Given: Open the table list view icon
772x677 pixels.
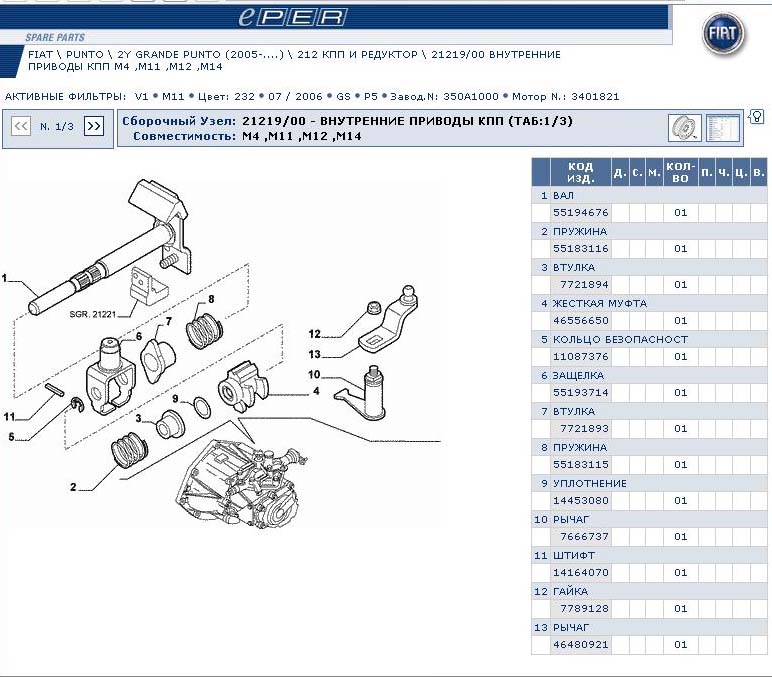Looking at the screenshot, I should [721, 128].
